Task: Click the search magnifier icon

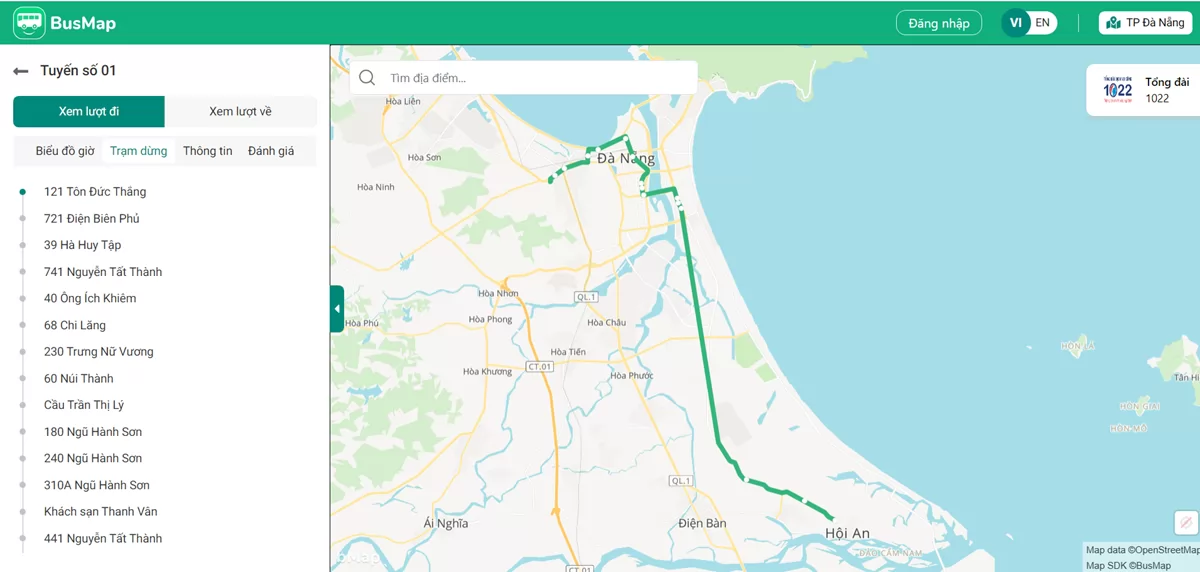Action: (x=367, y=78)
